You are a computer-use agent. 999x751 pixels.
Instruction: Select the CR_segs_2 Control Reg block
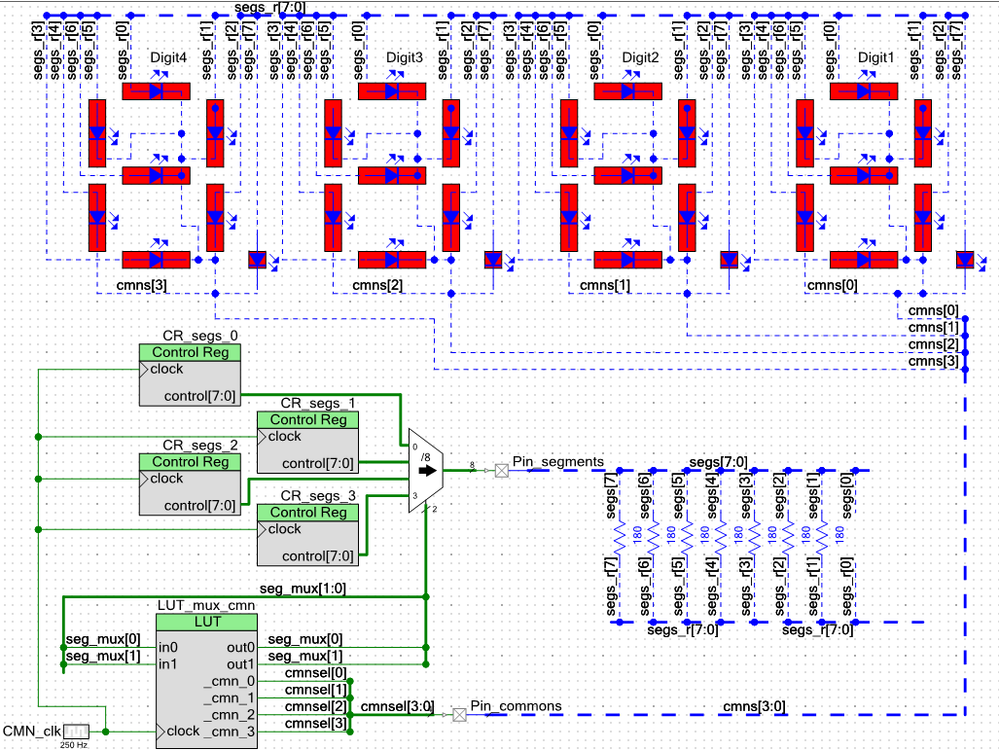tap(190, 484)
